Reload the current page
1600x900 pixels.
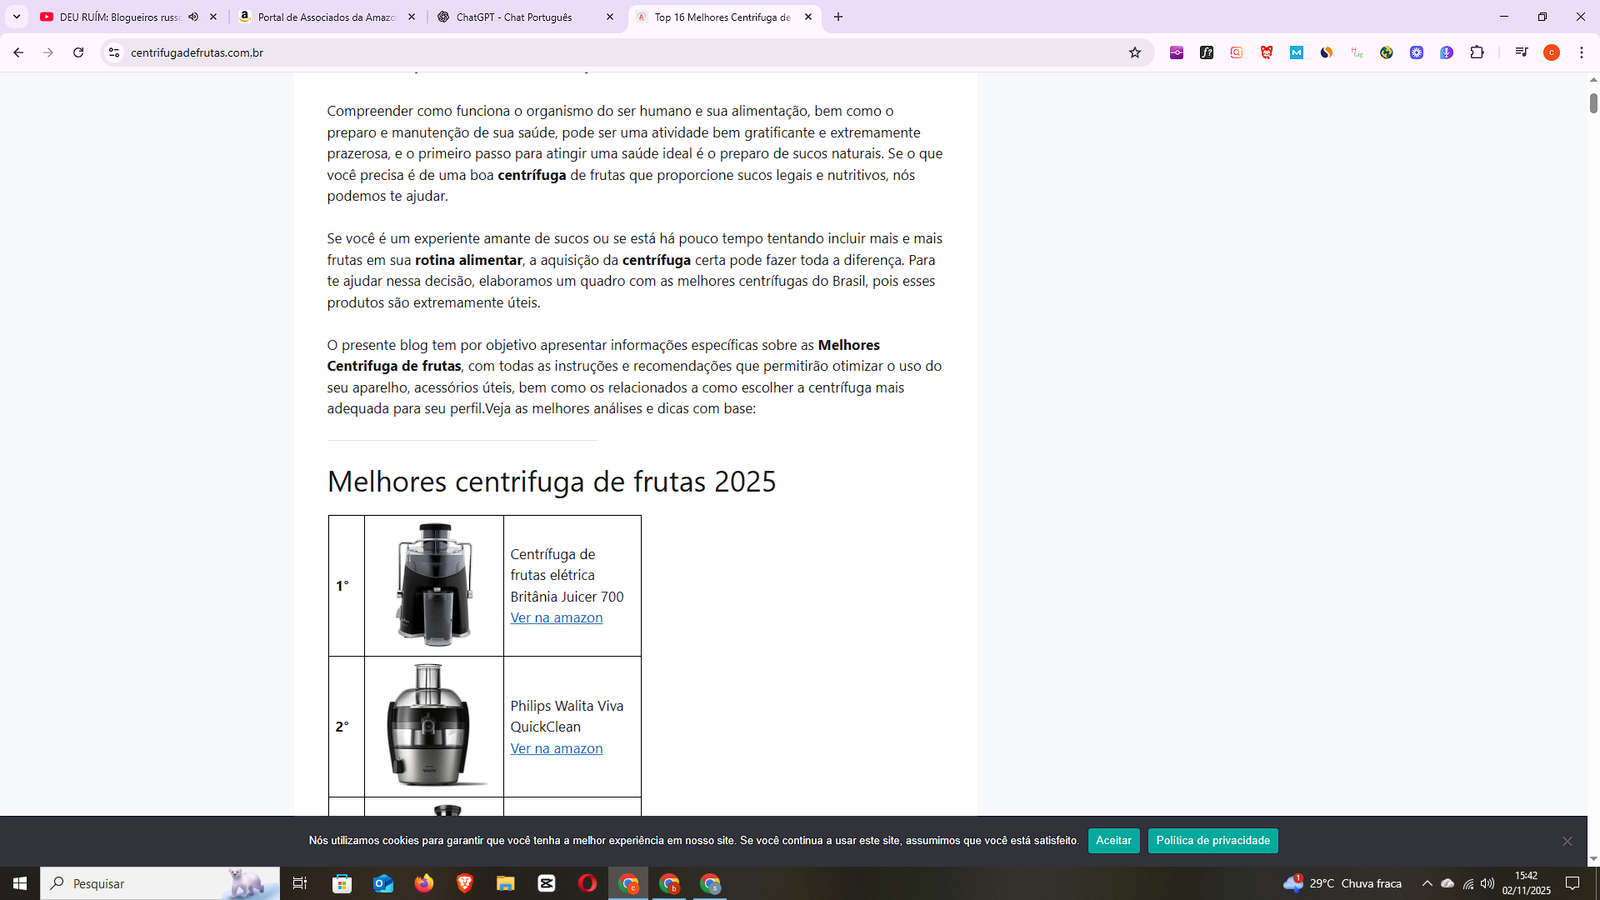coord(78,53)
